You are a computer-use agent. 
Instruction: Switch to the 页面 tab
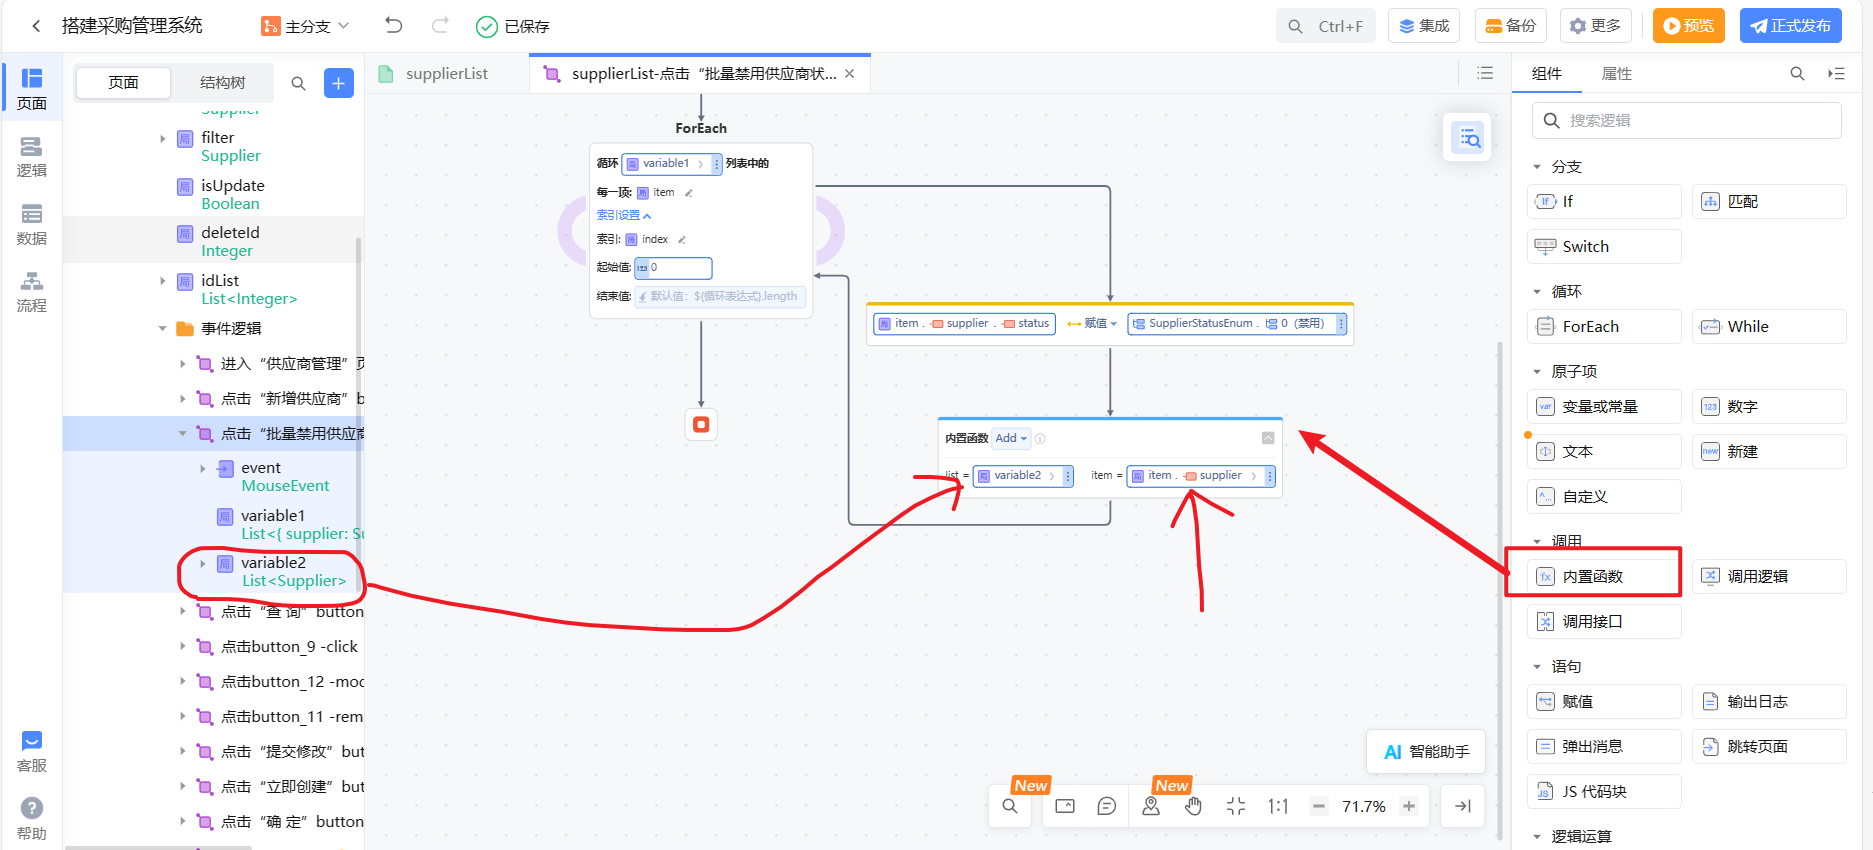(x=123, y=83)
